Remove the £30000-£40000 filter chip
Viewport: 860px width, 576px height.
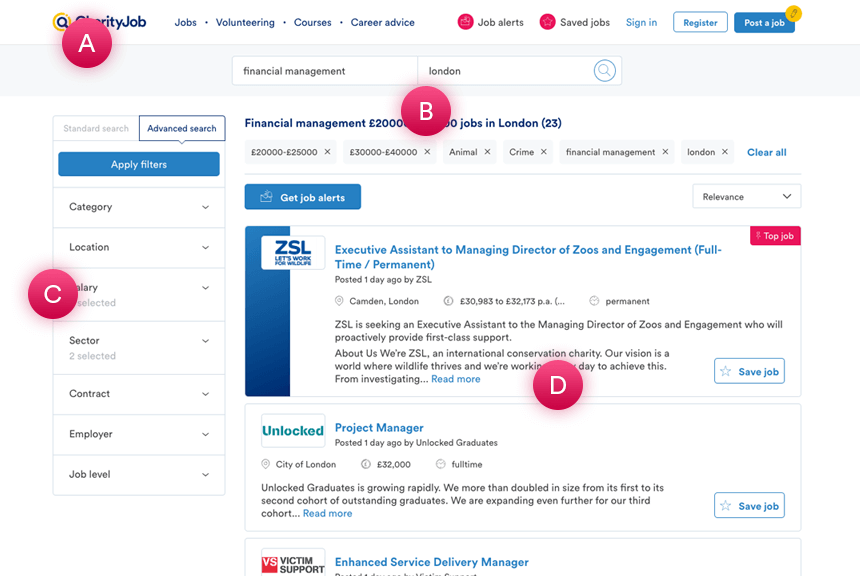(x=427, y=152)
